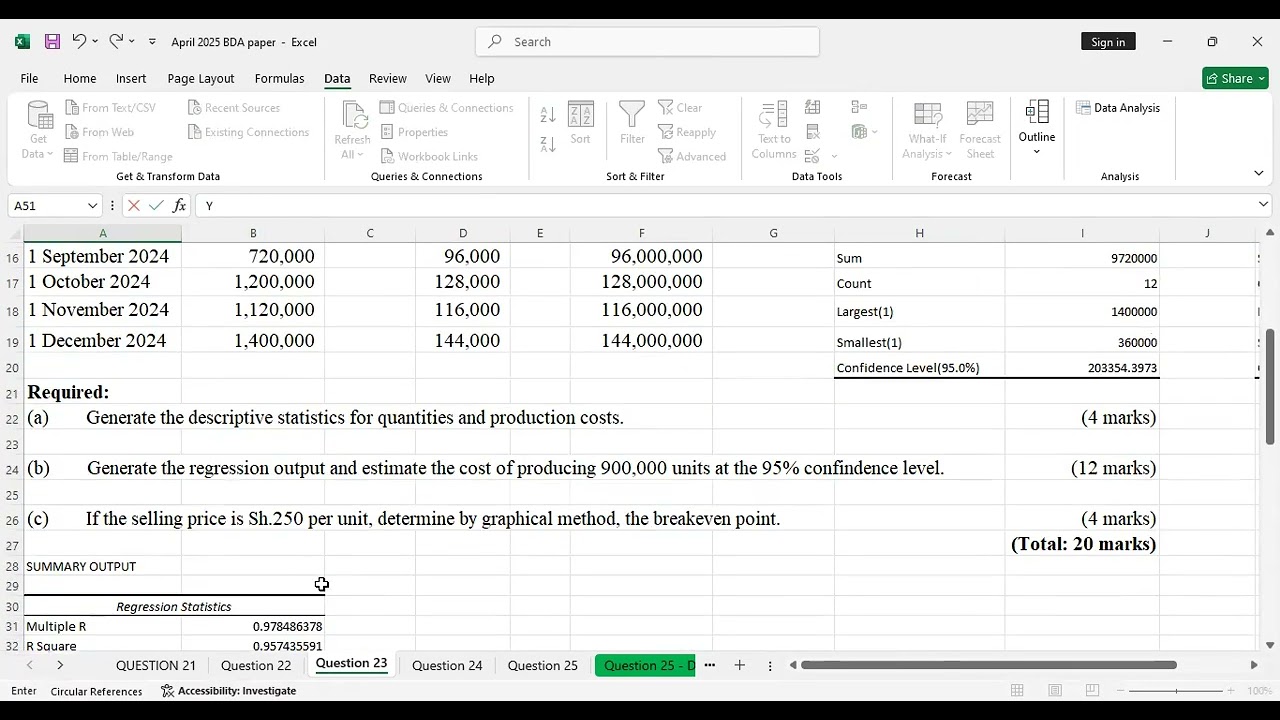Expand the Data Validation dropdown arrow
Screen dimensions: 1280x720
[834, 156]
